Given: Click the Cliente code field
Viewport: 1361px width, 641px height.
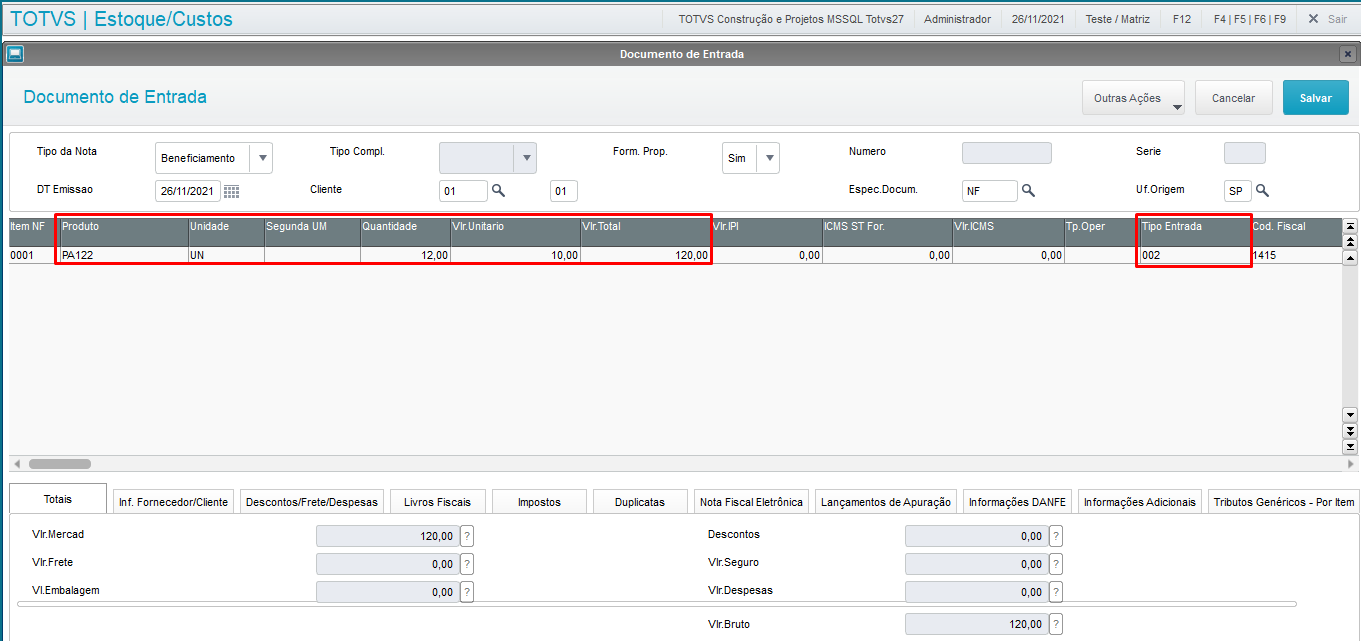Looking at the screenshot, I should click(463, 191).
